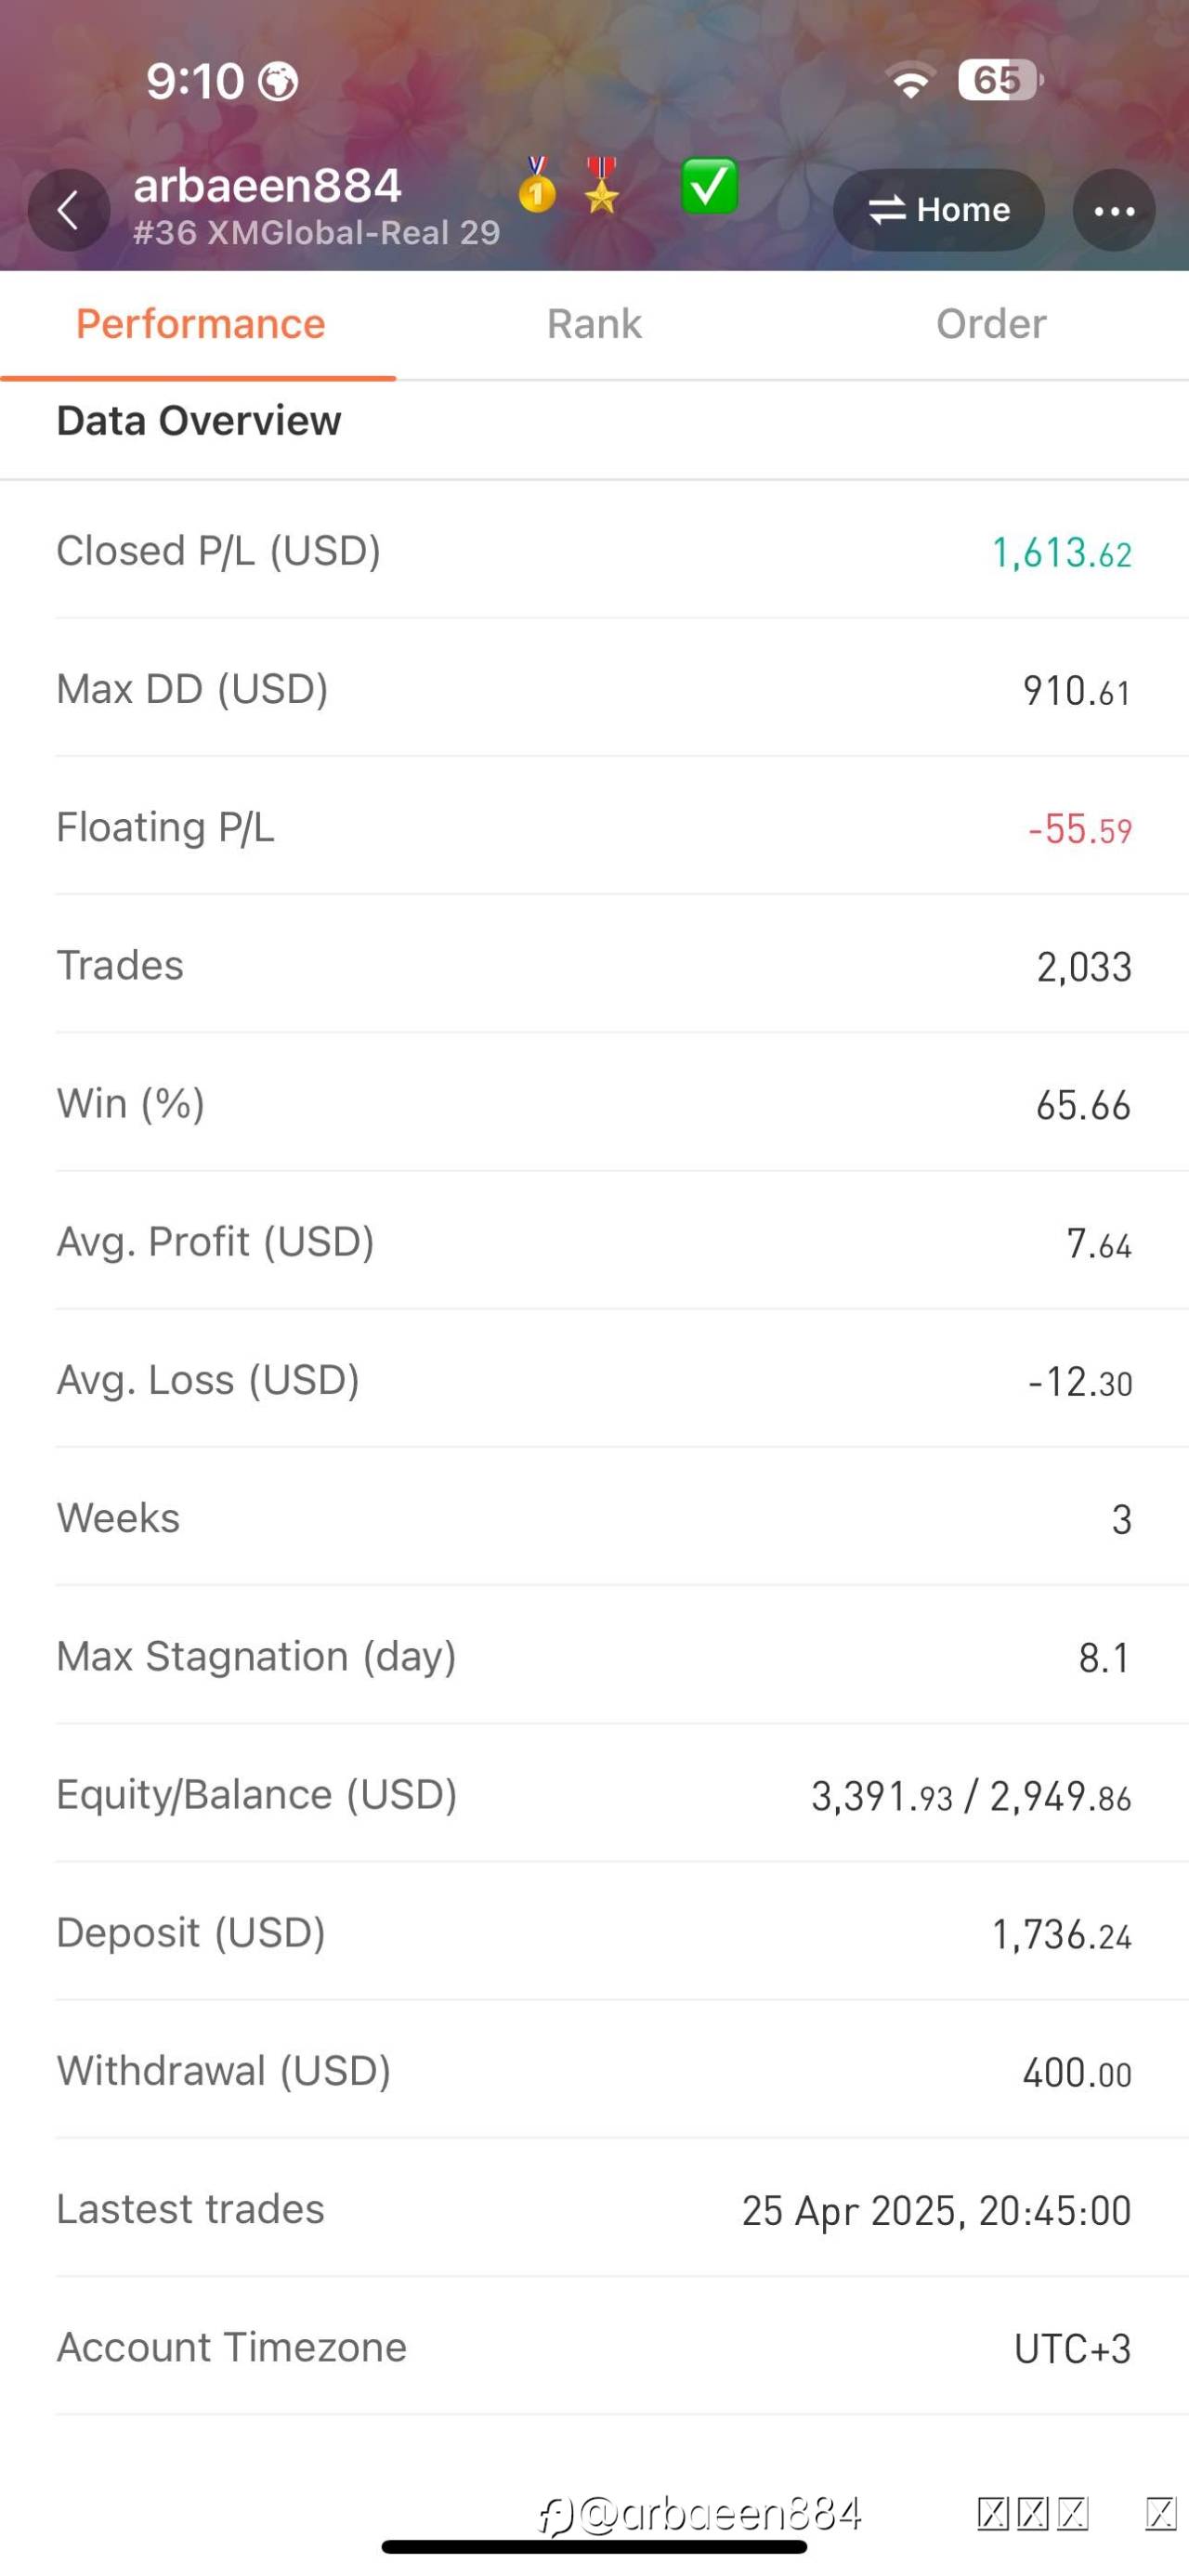Tap the star military medal badge
Screen dimensions: 1189x2576
tap(601, 186)
